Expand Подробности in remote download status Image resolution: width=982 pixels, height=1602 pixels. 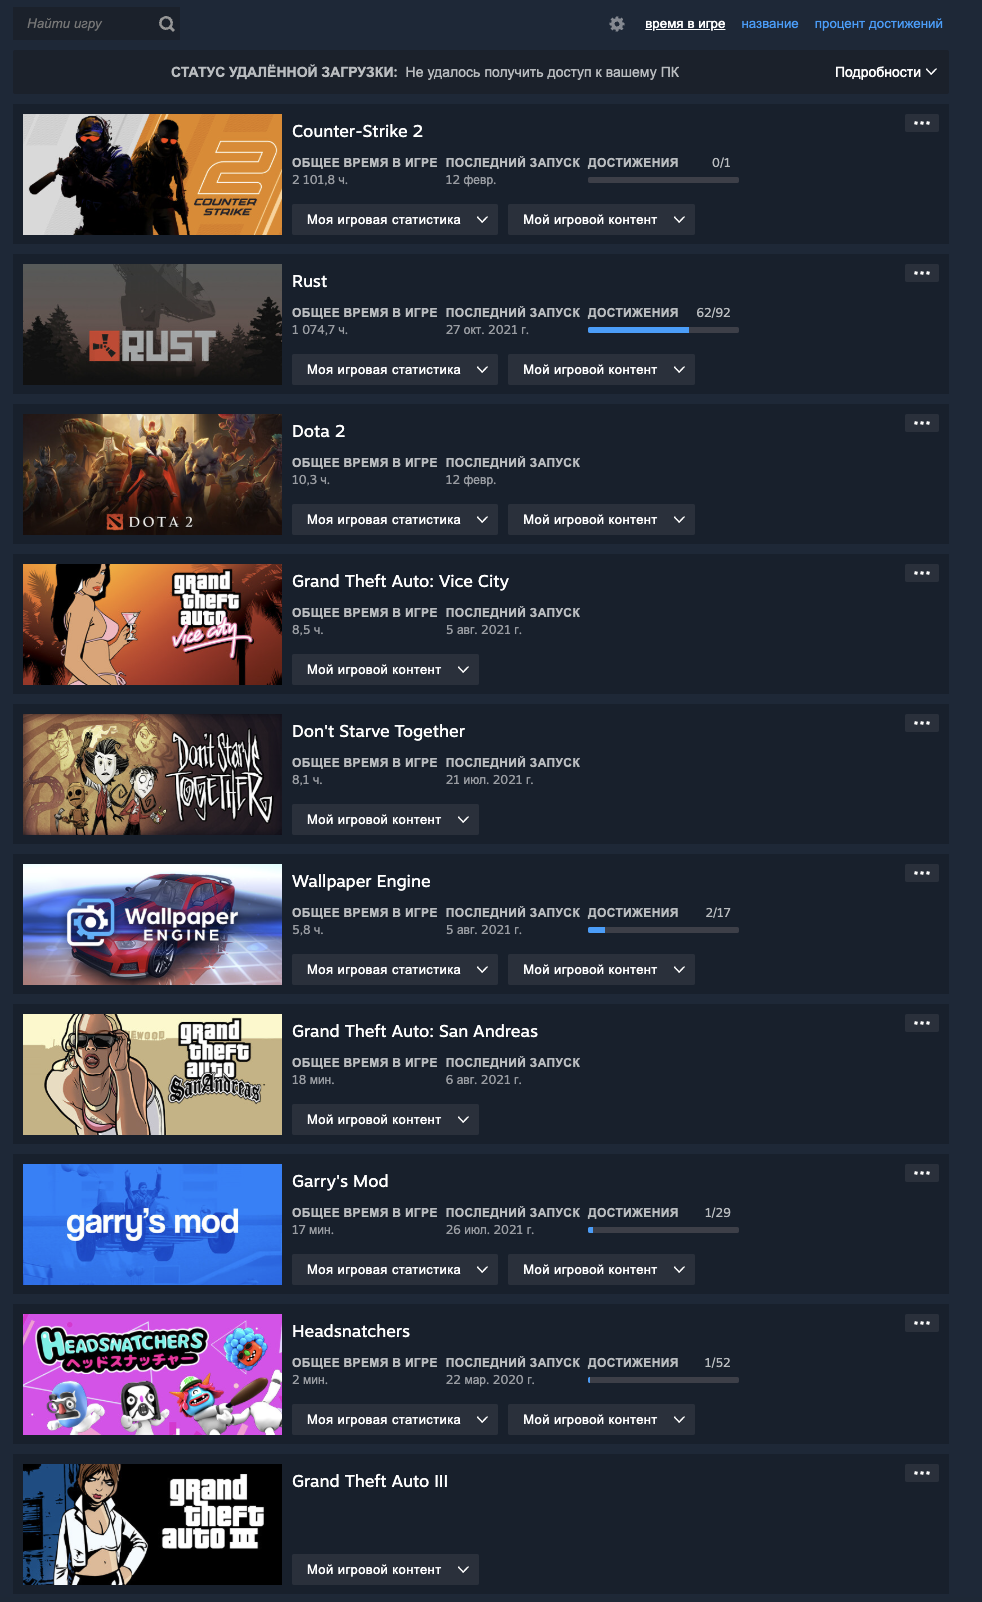(x=886, y=72)
